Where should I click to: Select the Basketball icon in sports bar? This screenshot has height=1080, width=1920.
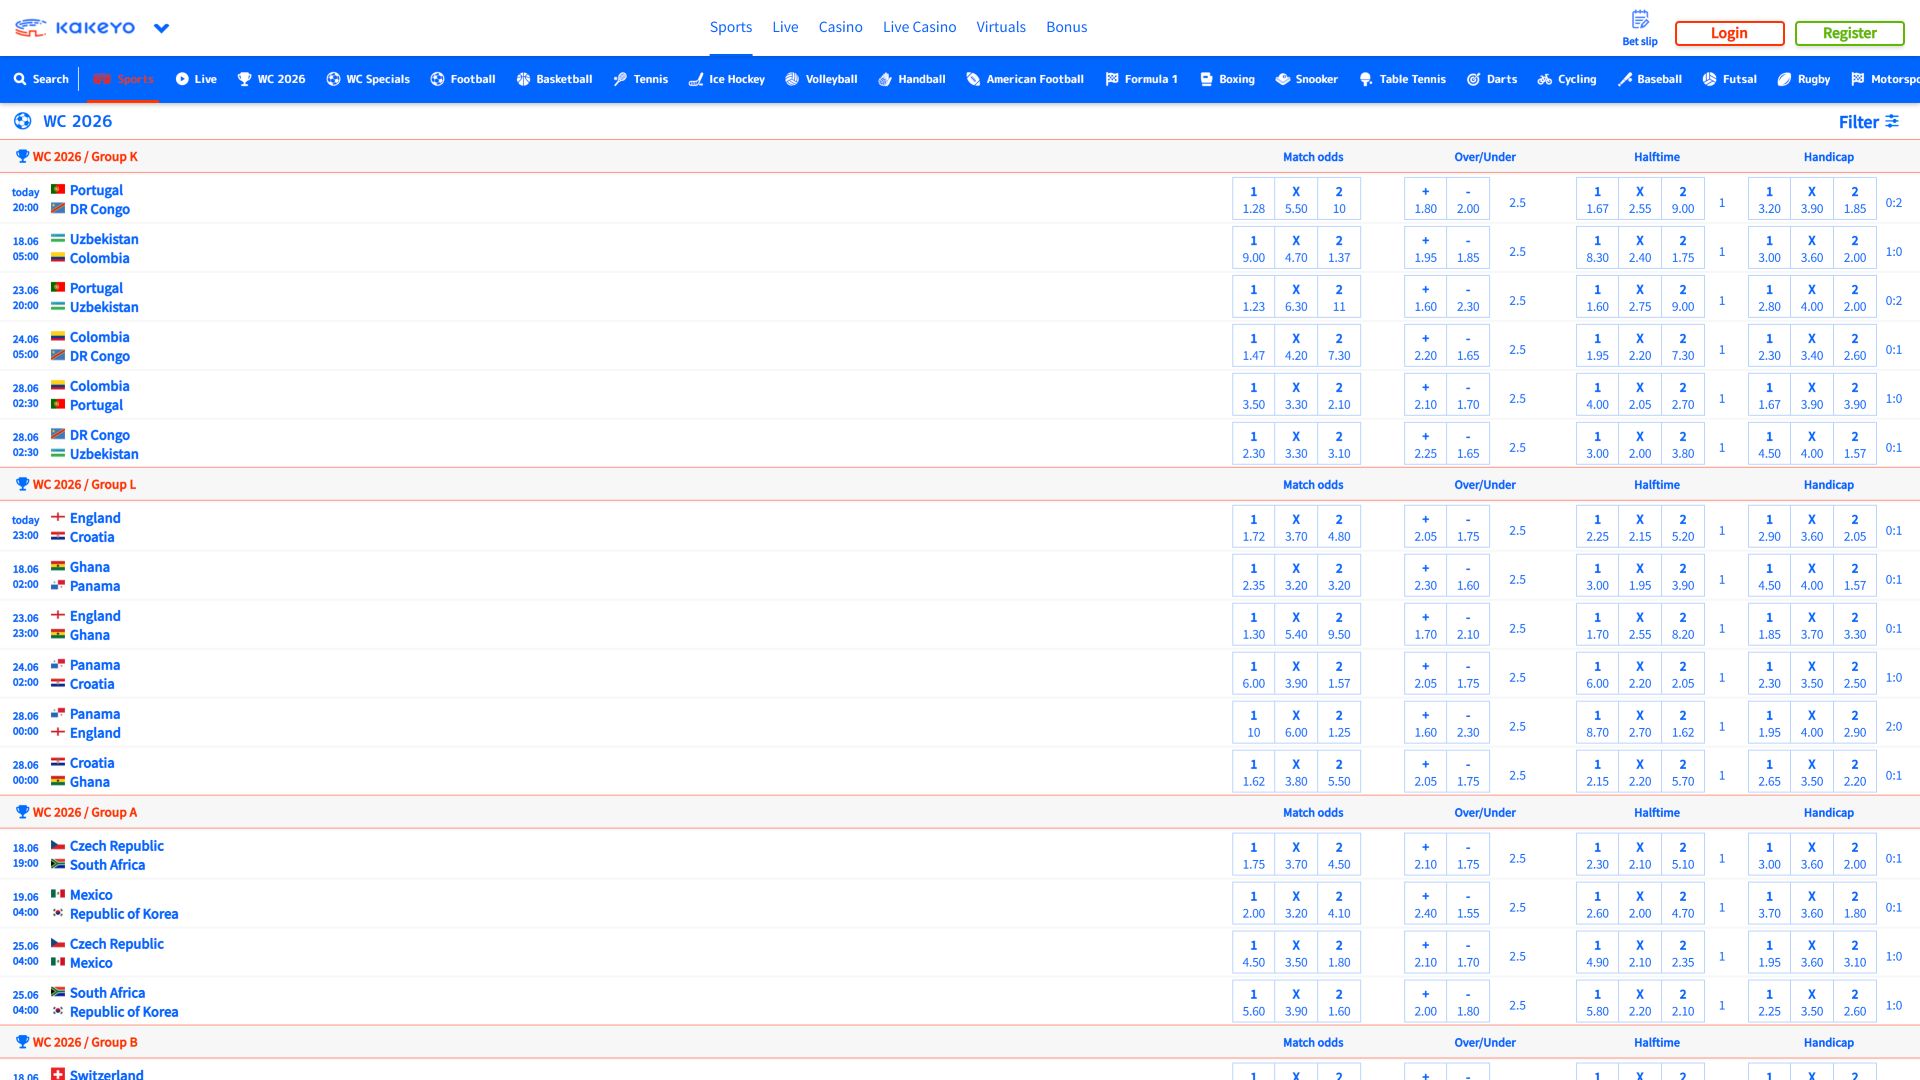pos(523,79)
